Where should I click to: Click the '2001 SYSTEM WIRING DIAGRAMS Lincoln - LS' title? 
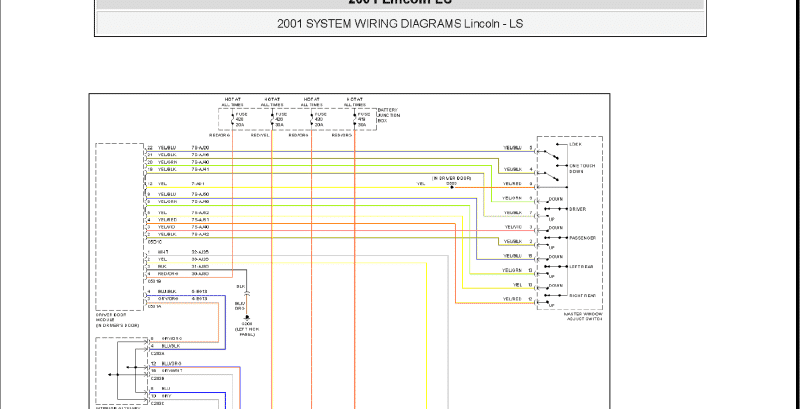click(400, 23)
